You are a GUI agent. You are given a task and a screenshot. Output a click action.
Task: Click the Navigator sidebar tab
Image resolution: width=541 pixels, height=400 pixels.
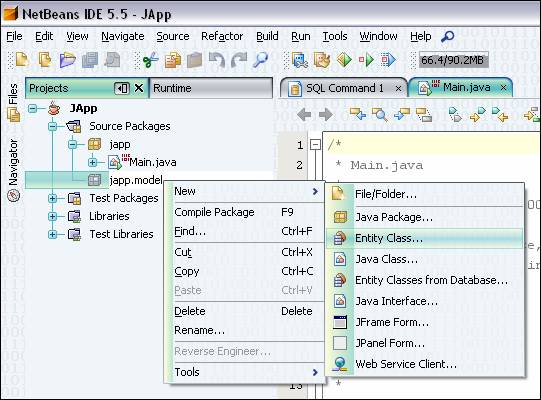[13, 169]
